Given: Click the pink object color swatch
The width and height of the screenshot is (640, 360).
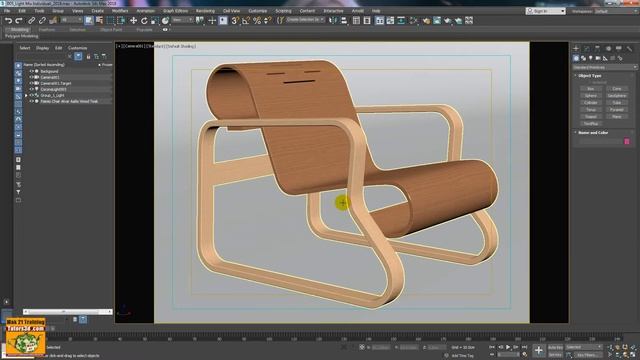Looking at the screenshot, I should click(627, 142).
